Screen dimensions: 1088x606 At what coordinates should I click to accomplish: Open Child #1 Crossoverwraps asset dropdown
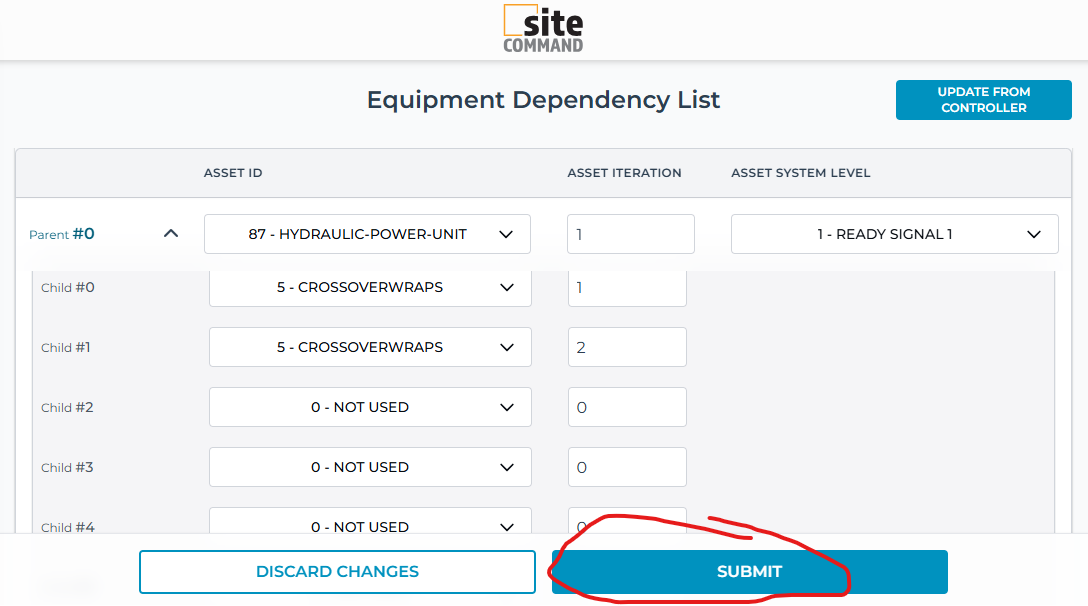coord(370,348)
